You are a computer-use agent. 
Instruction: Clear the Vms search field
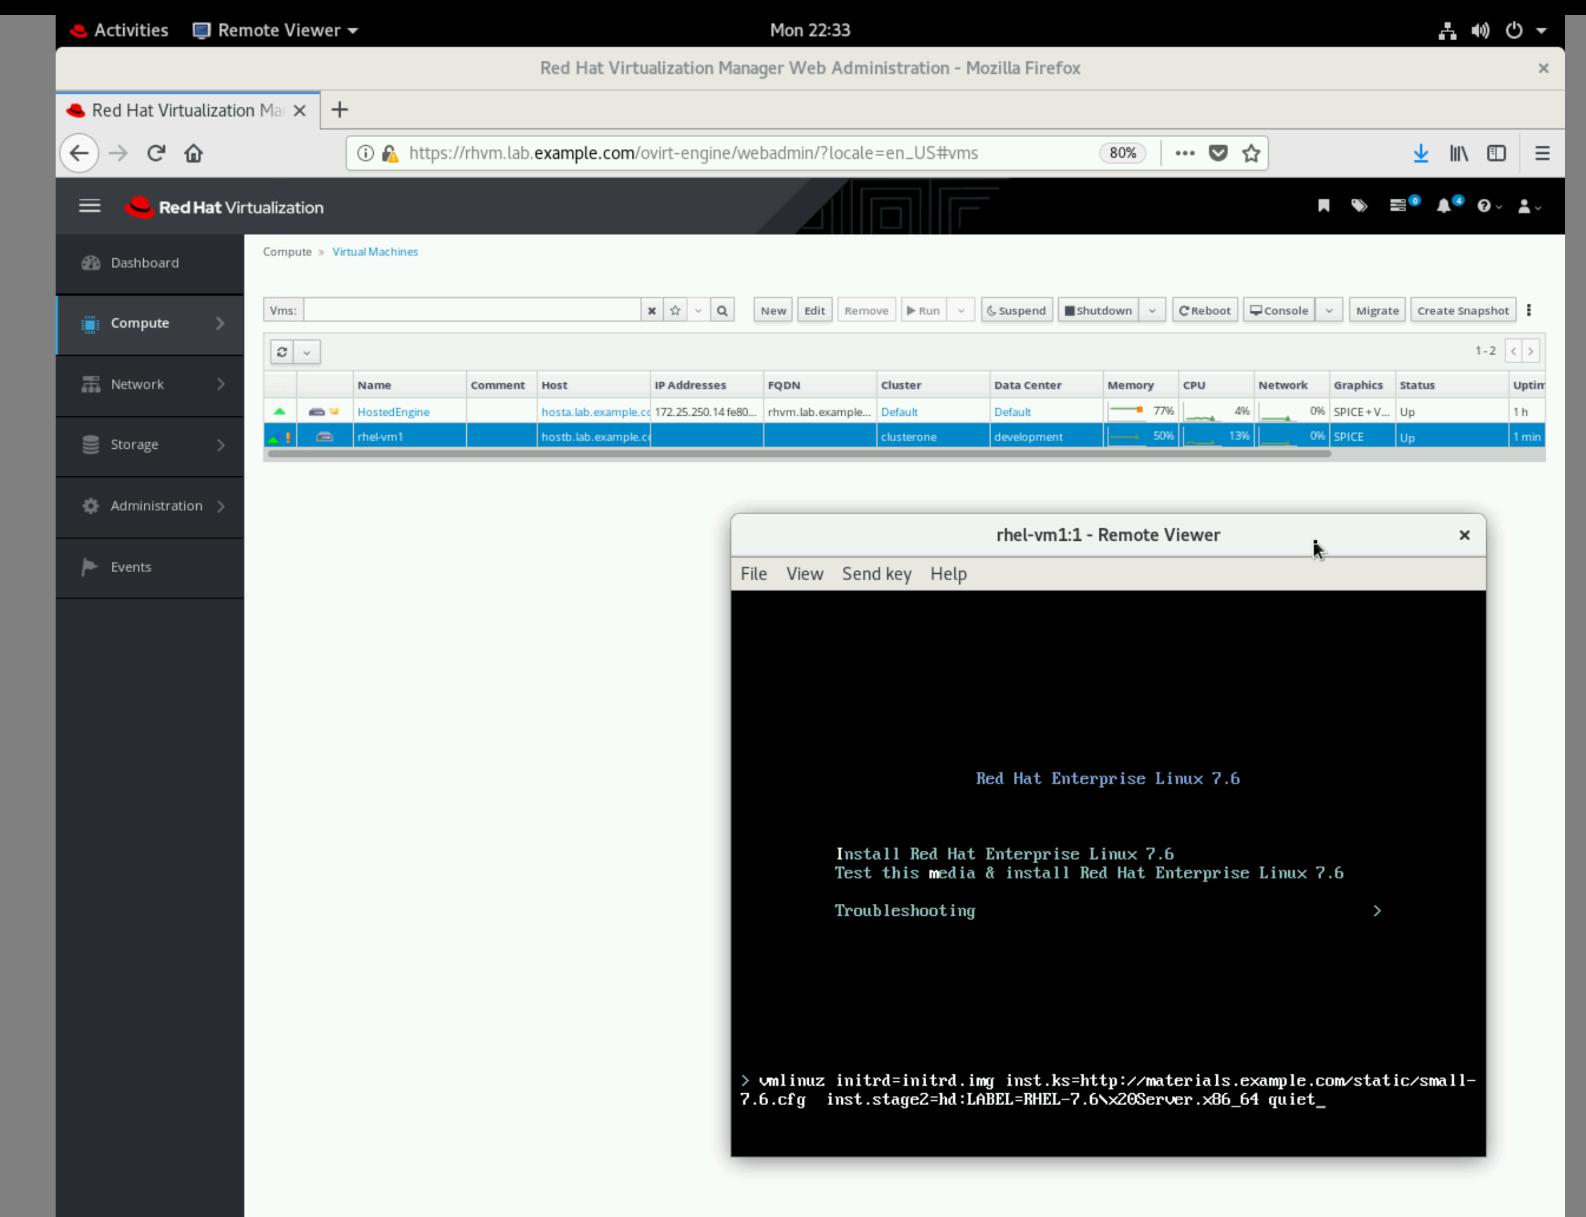click(652, 310)
